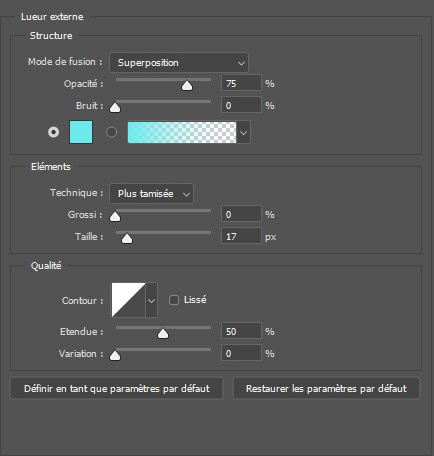Select the solid color radio button

53,132
